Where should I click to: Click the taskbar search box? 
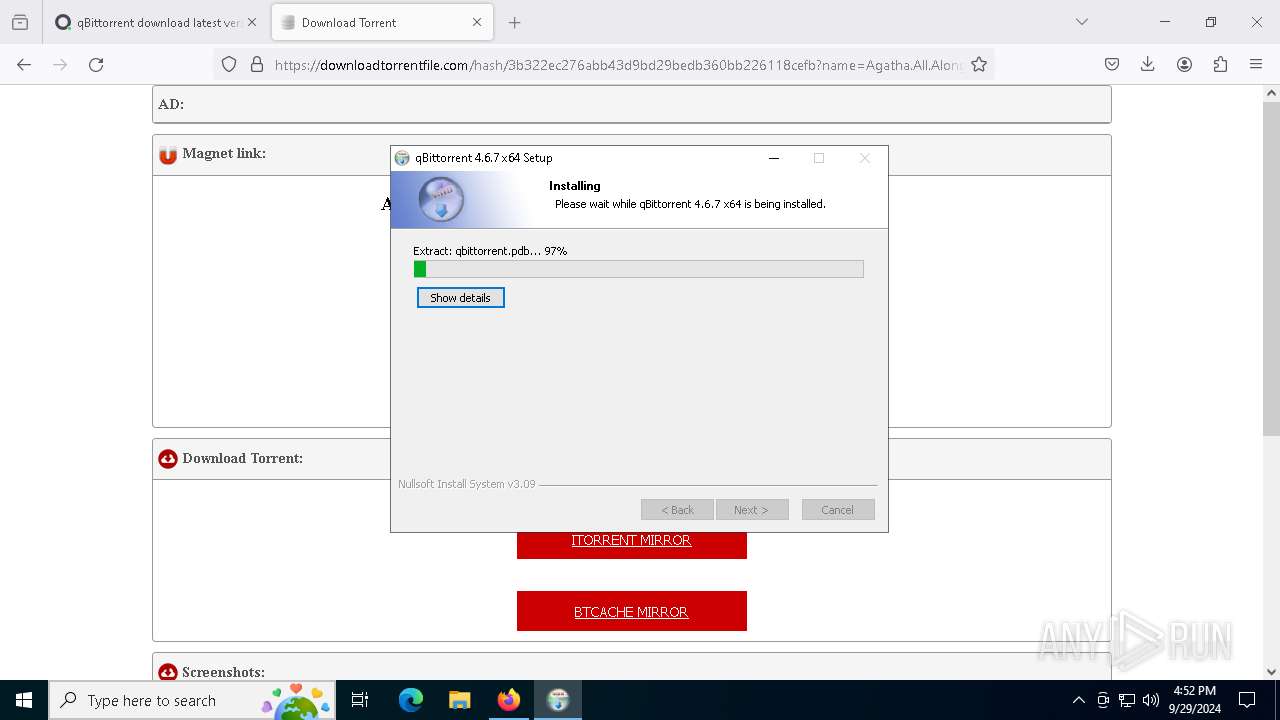(x=192, y=700)
